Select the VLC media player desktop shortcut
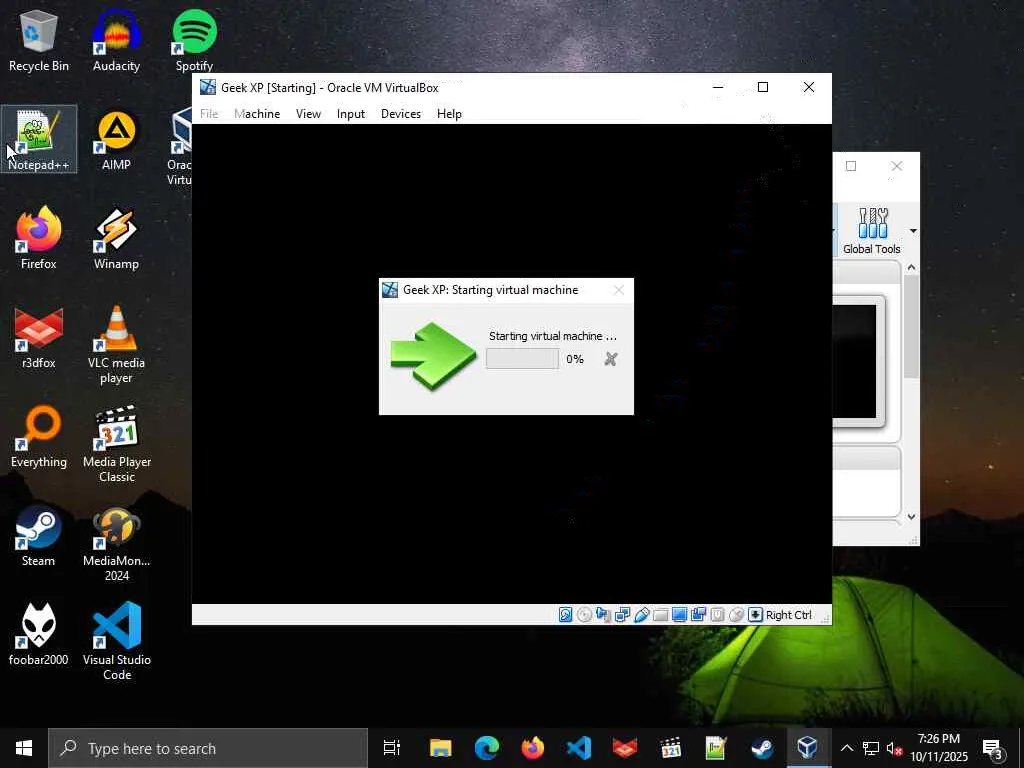This screenshot has height=768, width=1024. 116,345
